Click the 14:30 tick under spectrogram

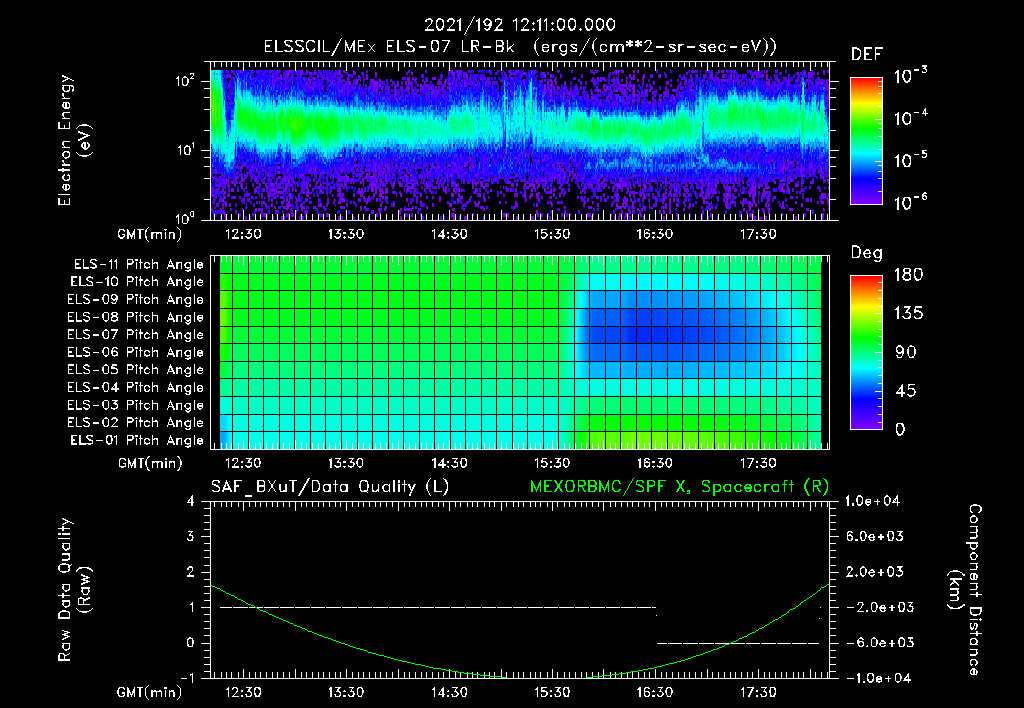click(449, 234)
